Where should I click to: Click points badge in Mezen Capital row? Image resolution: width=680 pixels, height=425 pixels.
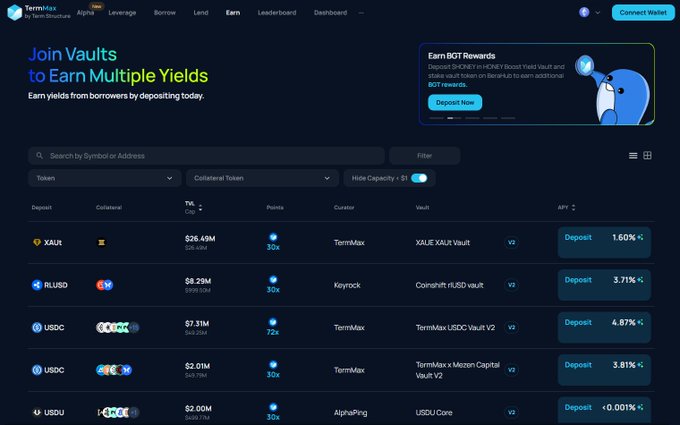tap(273, 365)
